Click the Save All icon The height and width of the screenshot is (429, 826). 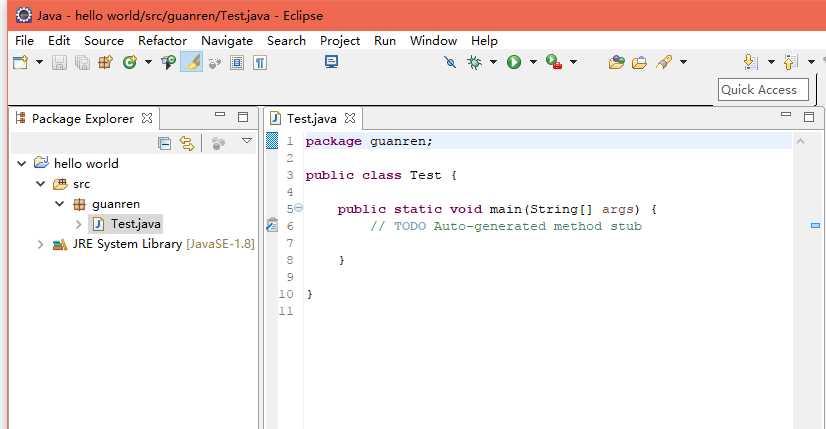[82, 63]
